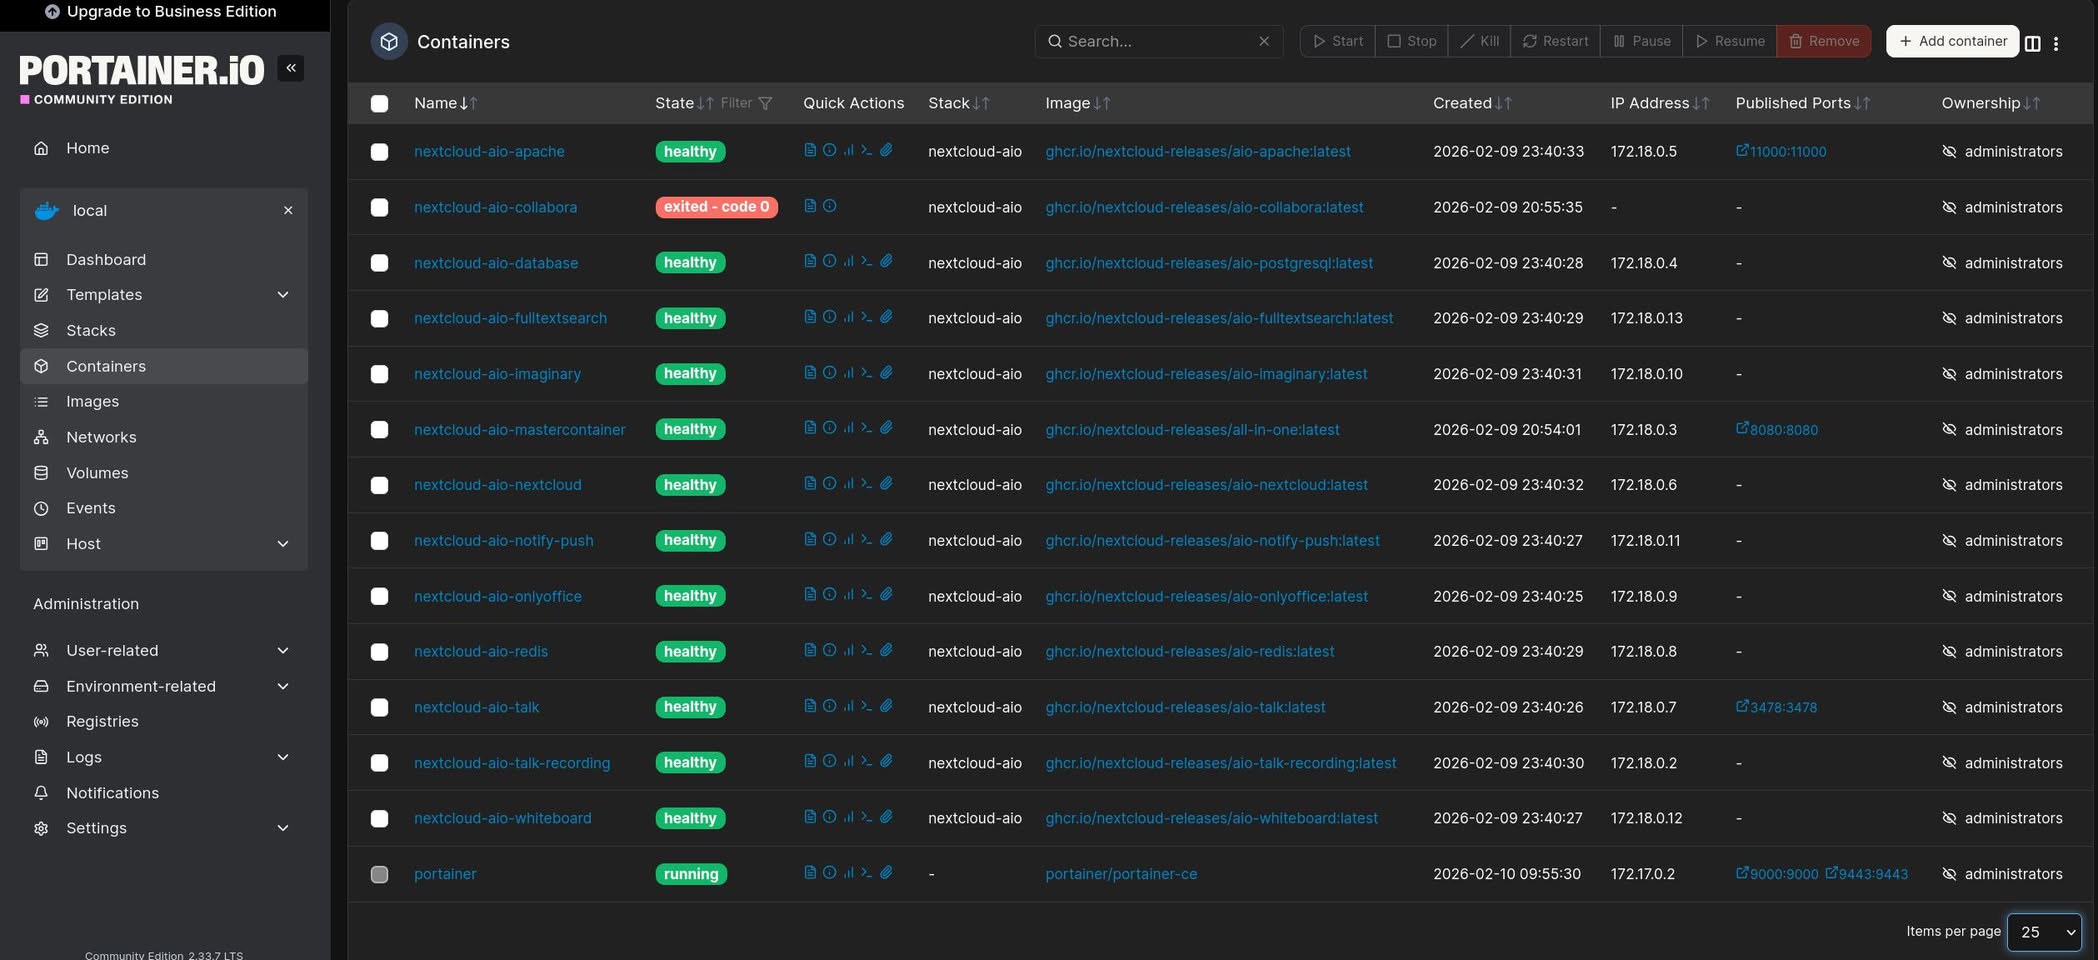
Task: View stats for nextcloud-aio-database container
Action: coord(848,261)
